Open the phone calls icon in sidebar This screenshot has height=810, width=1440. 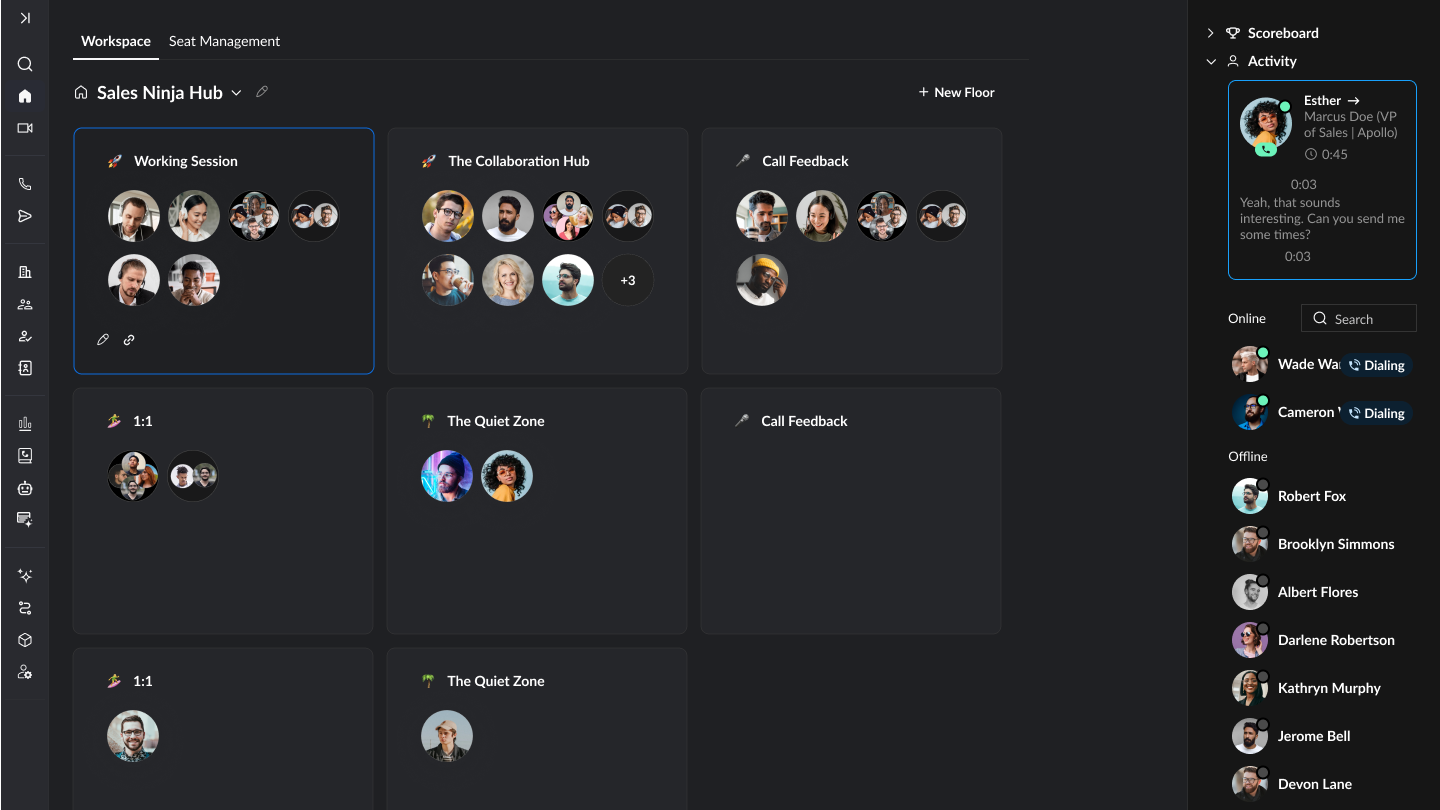pyautogui.click(x=25, y=184)
